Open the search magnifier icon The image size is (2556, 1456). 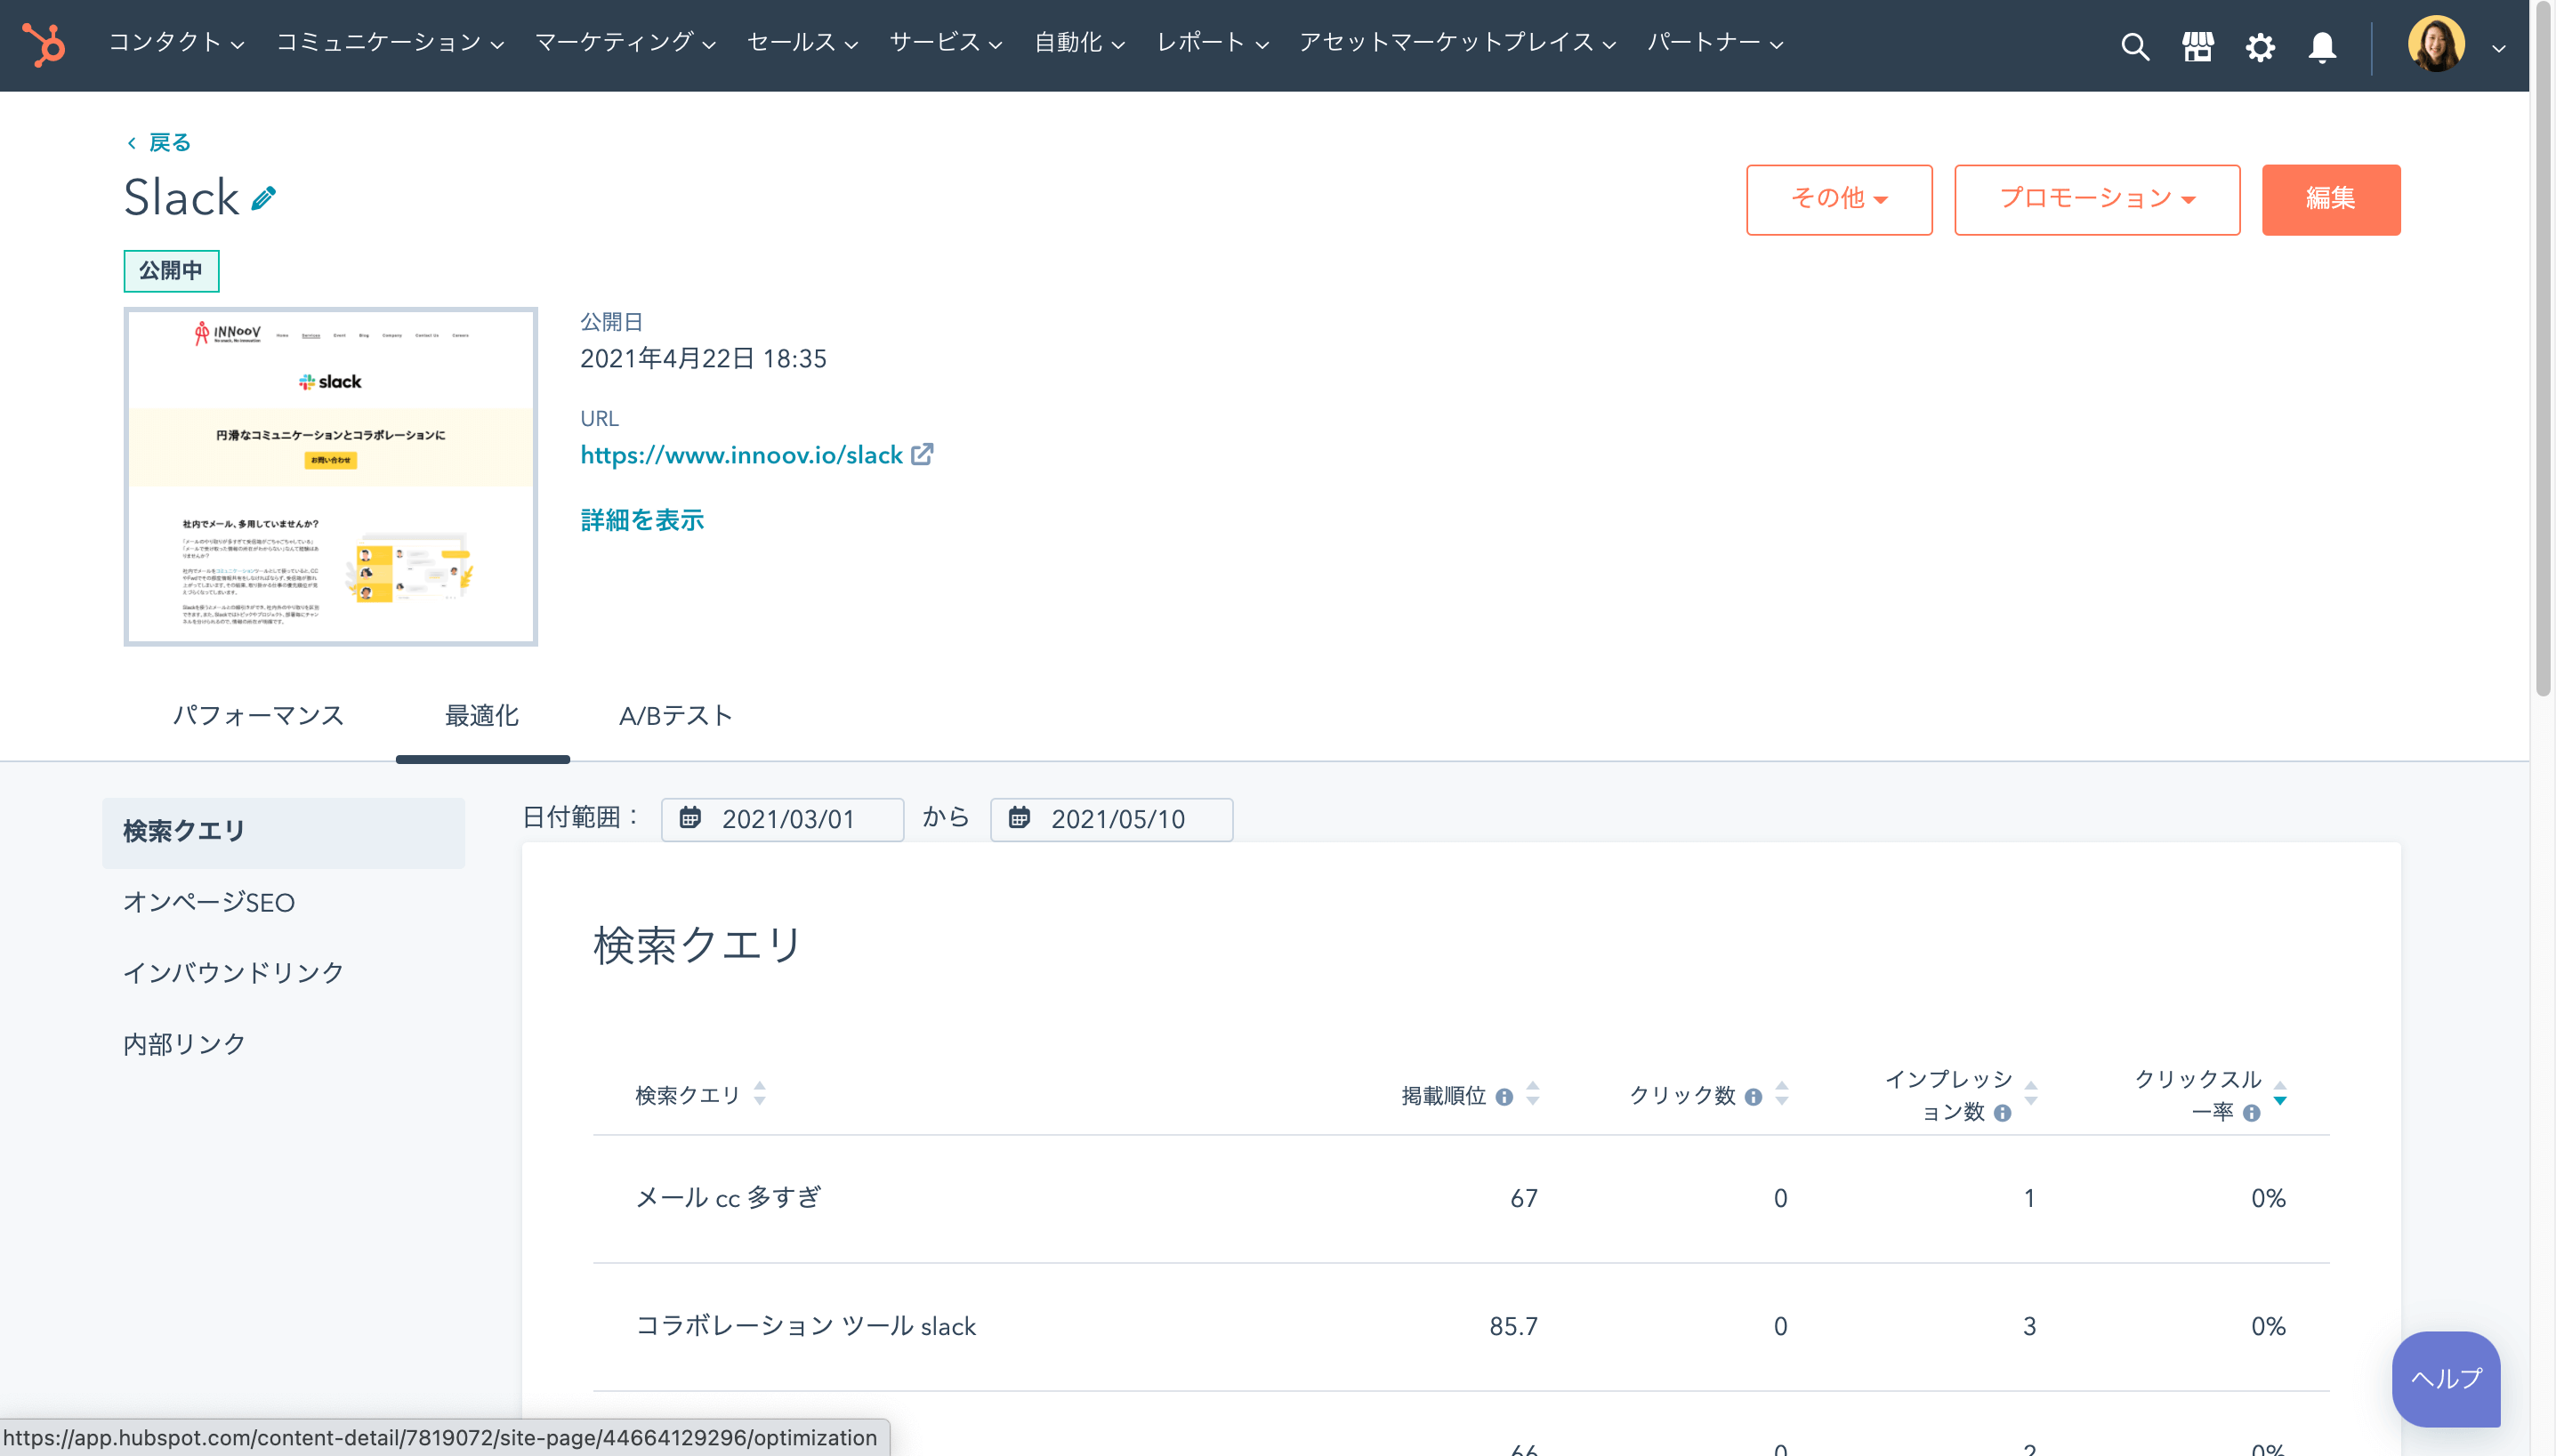[2134, 46]
